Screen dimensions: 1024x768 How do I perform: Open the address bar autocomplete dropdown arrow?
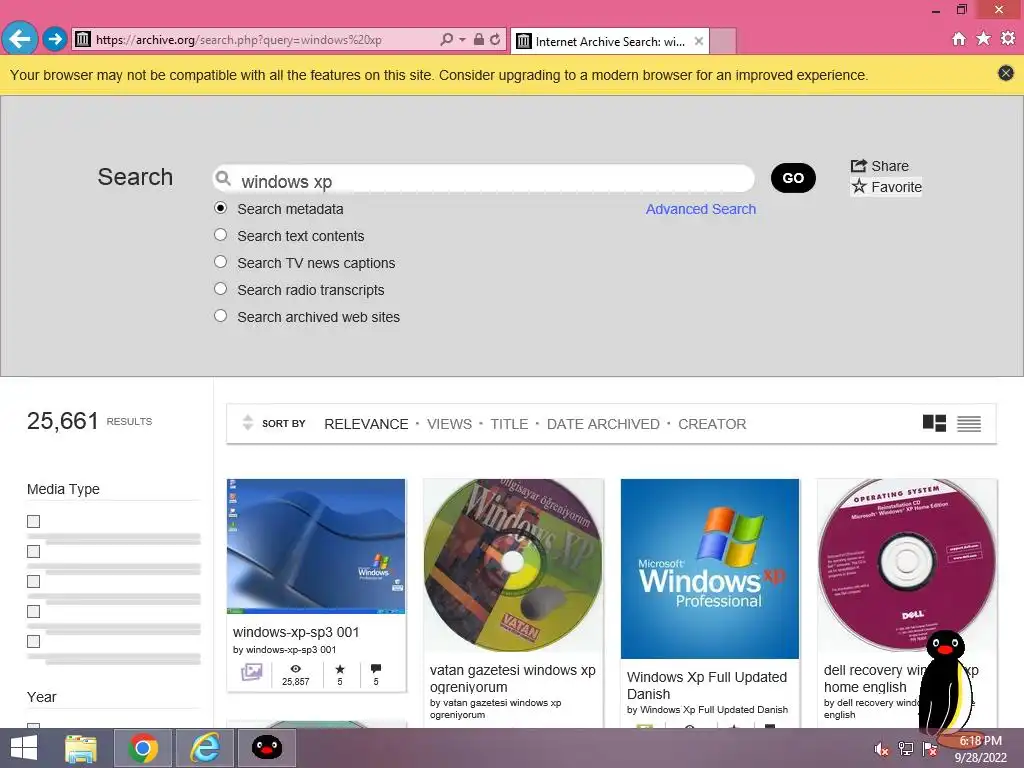tap(462, 40)
